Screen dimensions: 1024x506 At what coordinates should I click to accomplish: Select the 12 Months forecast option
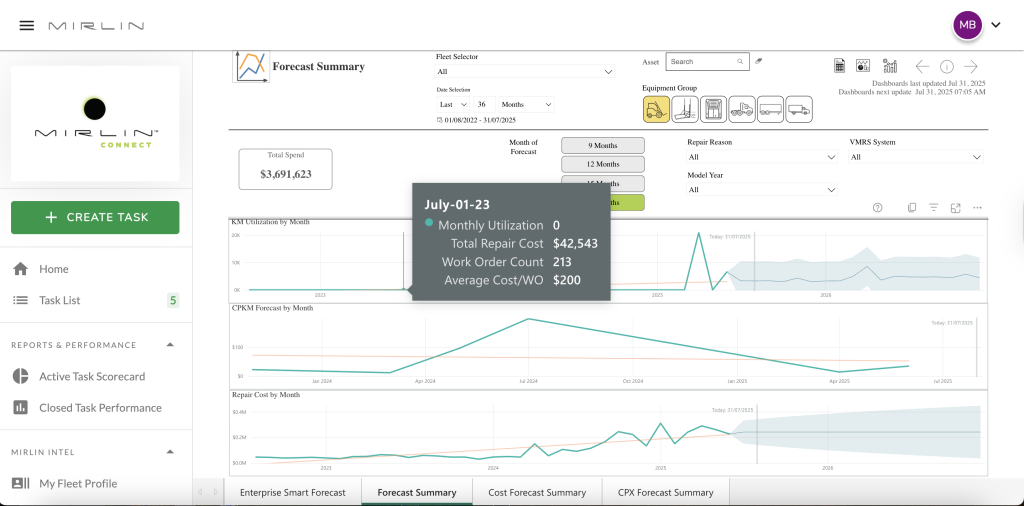tap(603, 165)
